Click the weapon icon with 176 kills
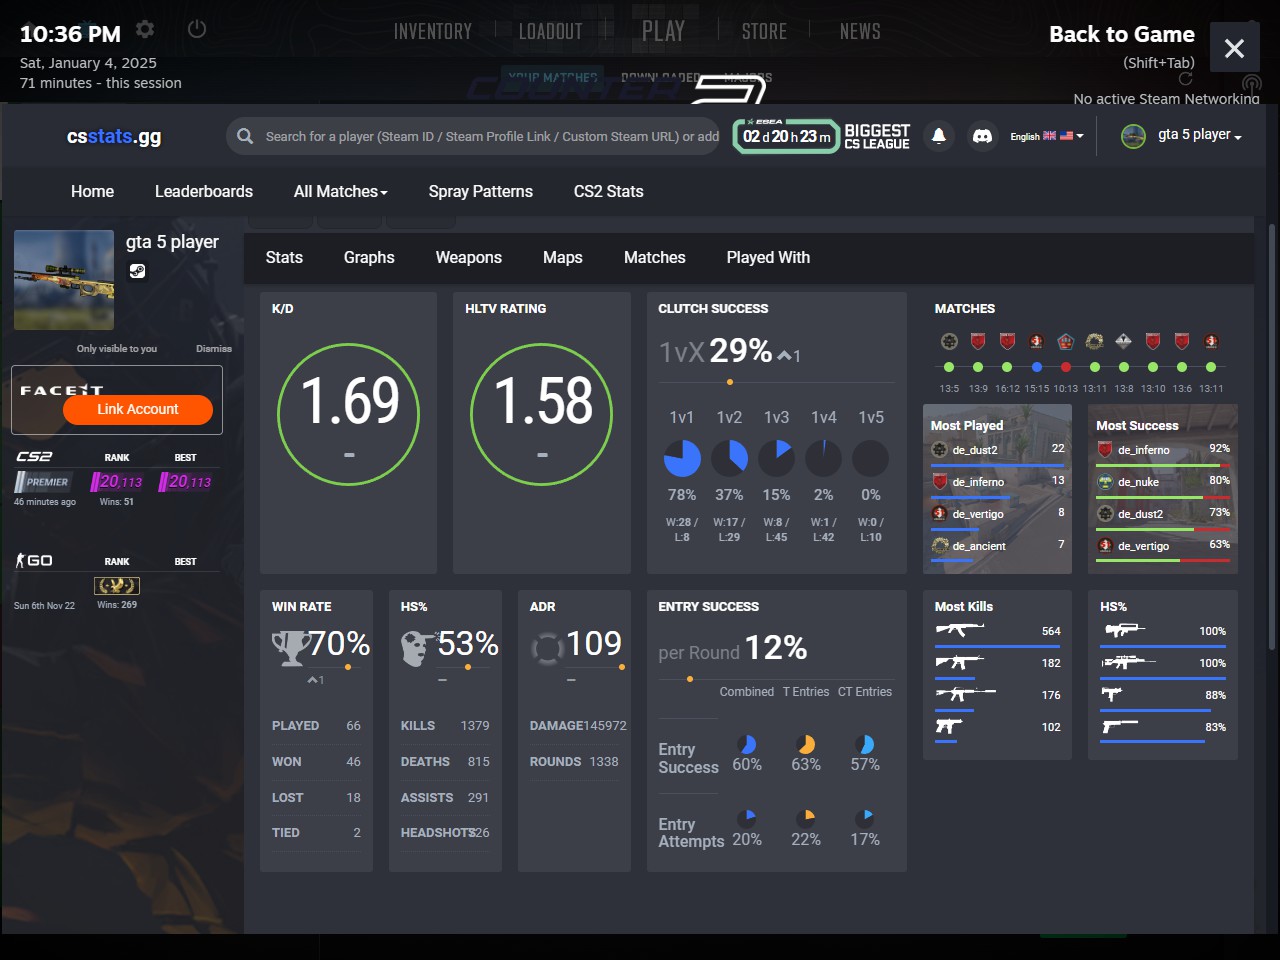 point(966,694)
